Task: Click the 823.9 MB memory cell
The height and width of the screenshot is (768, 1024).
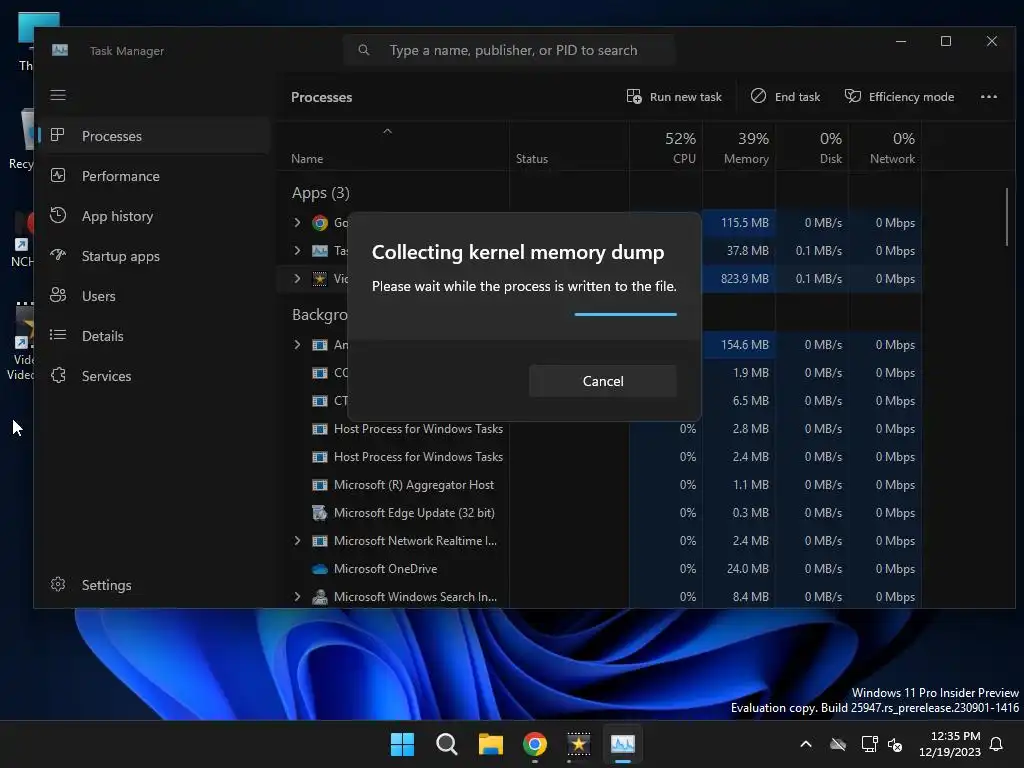Action: (739, 278)
